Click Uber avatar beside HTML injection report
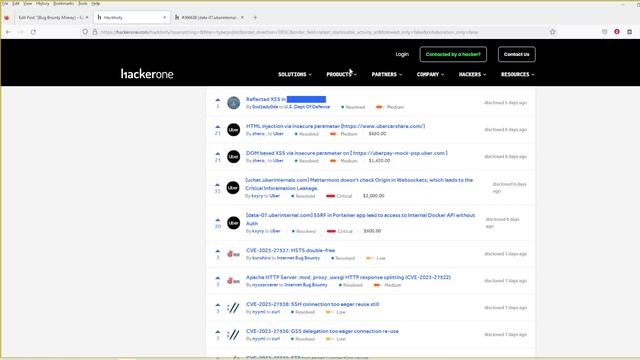The height and width of the screenshot is (360, 640). [233, 130]
